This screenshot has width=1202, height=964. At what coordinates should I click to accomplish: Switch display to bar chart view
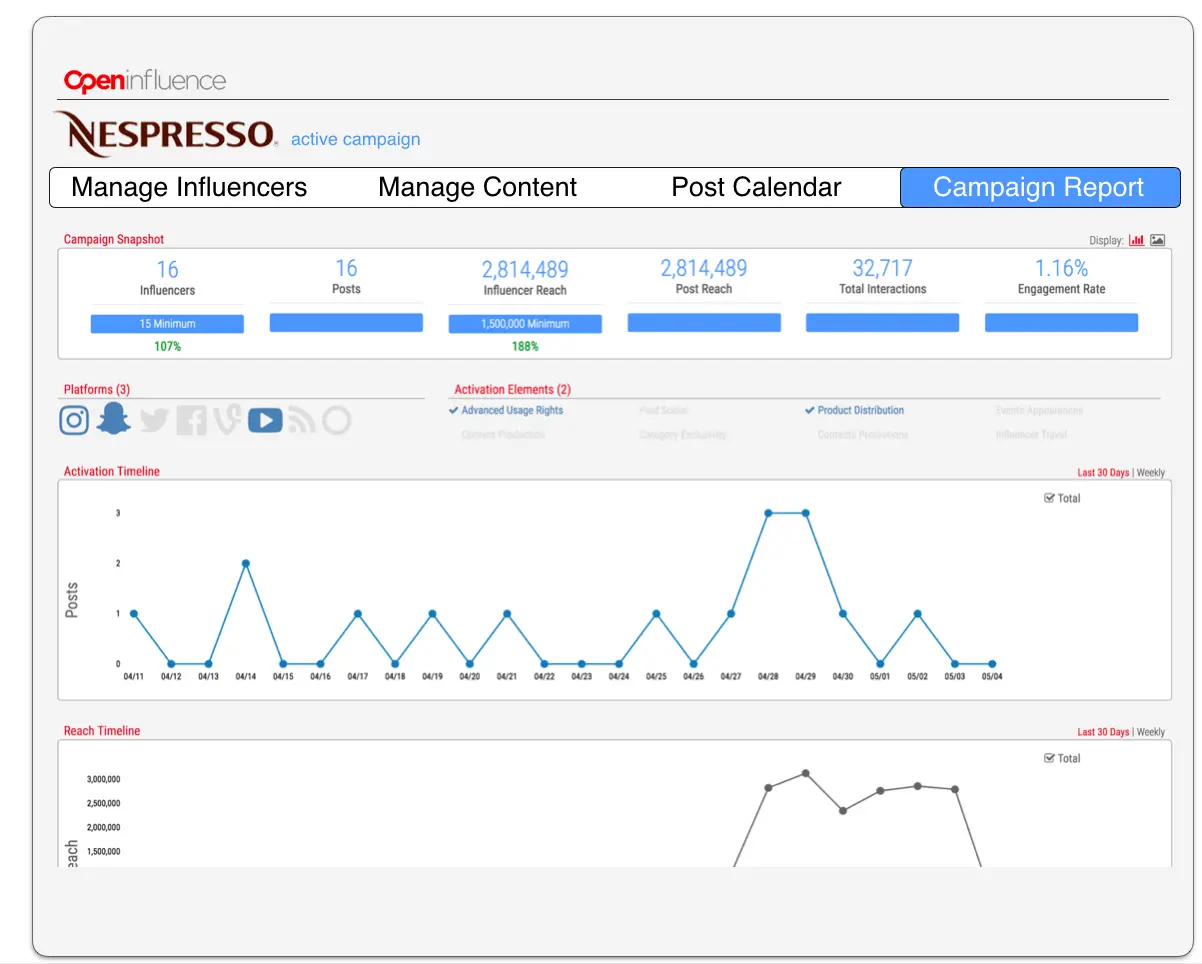coord(1137,240)
